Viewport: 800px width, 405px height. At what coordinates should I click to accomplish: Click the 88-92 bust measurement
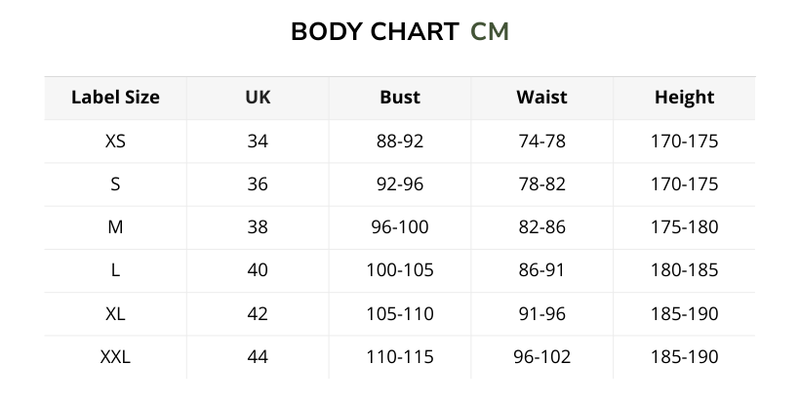(400, 141)
